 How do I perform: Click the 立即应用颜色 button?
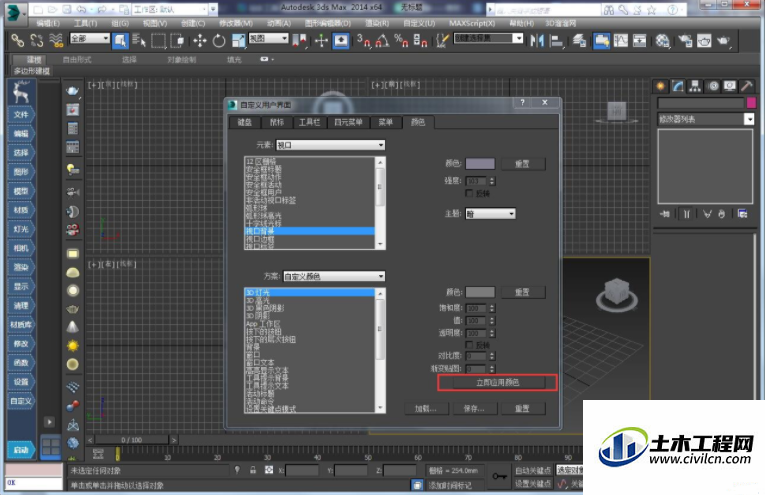[x=497, y=383]
